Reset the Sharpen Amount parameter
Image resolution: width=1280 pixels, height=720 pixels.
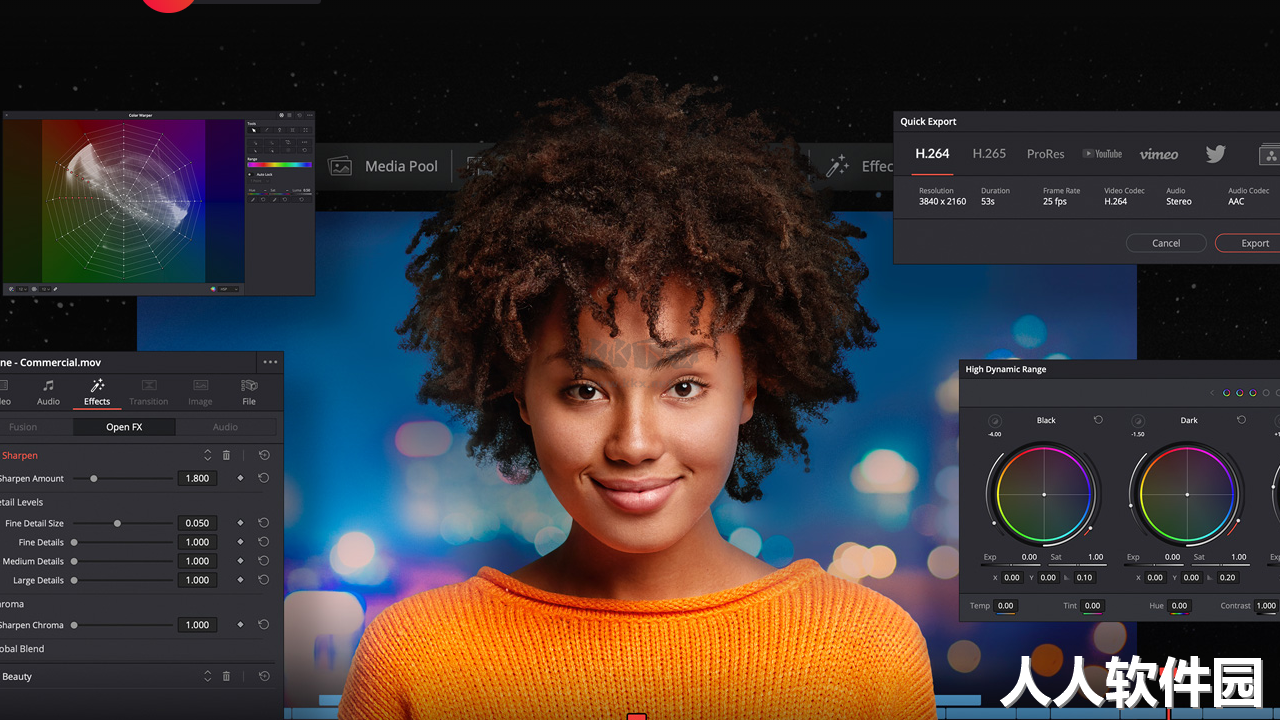pyautogui.click(x=264, y=478)
